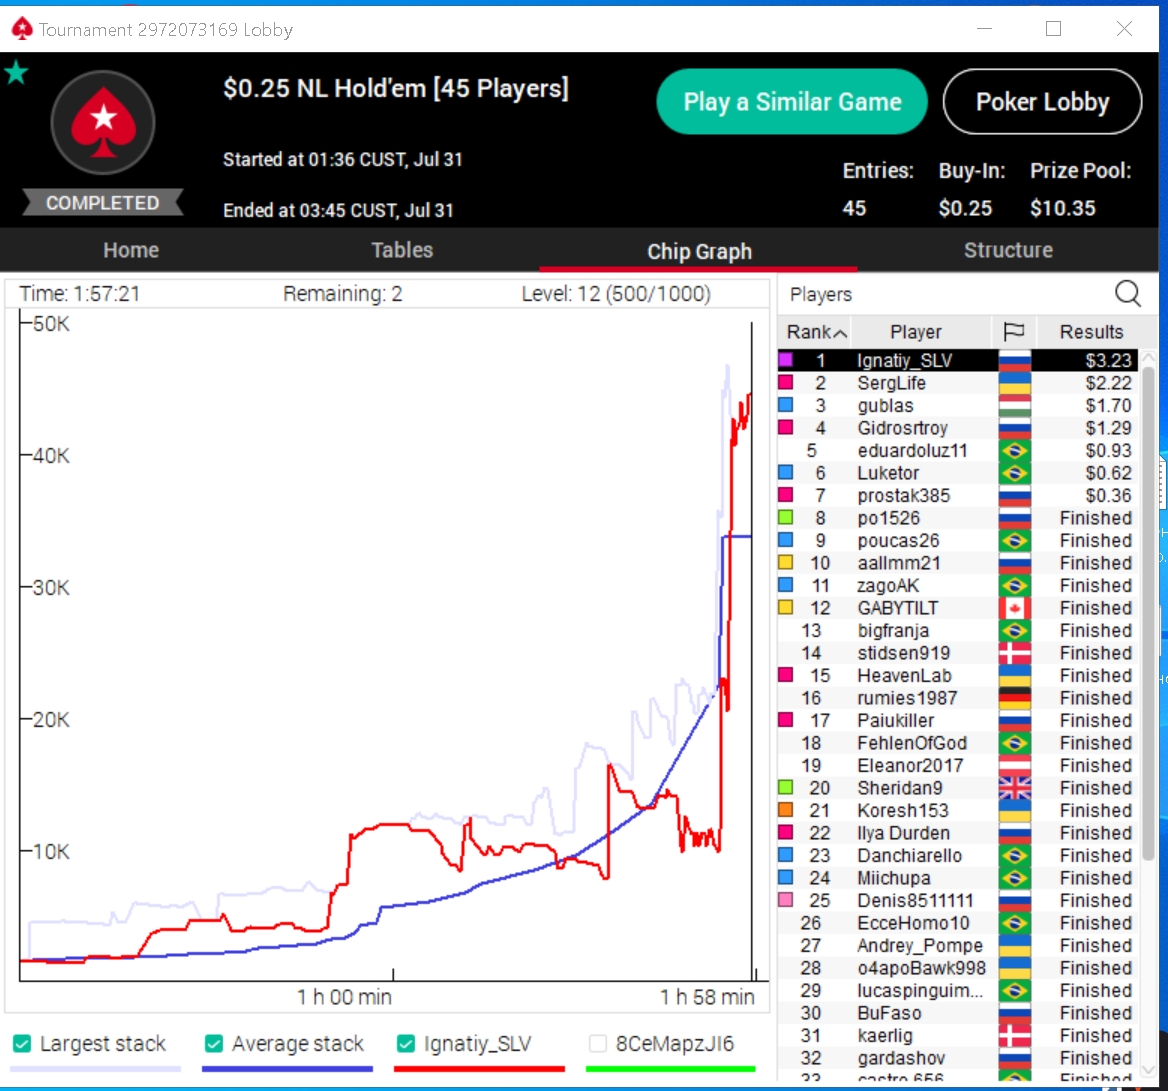The width and height of the screenshot is (1168, 1091).
Task: Click the flag next to HeavenLab
Action: (x=1015, y=675)
